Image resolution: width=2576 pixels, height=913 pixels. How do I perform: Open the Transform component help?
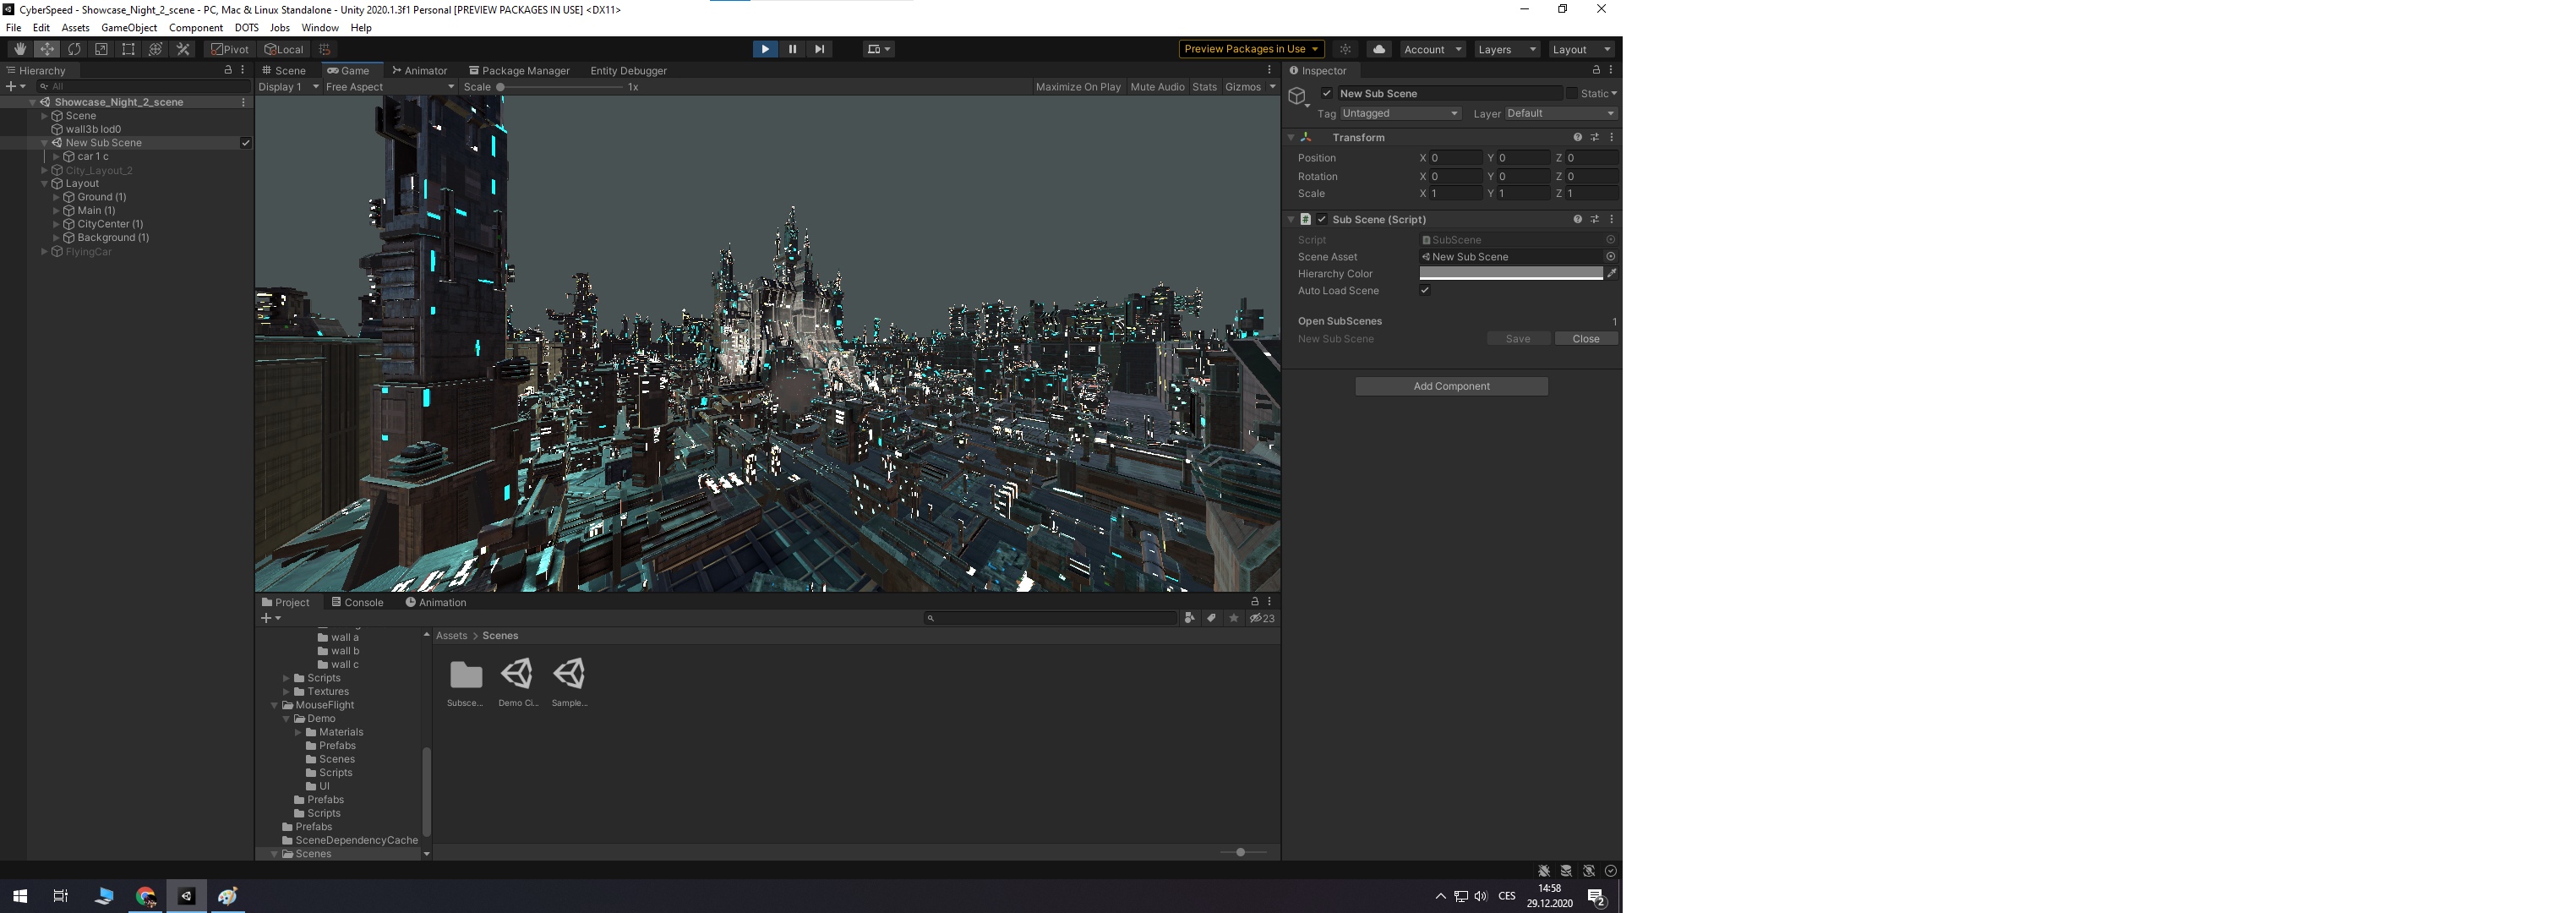tap(1578, 137)
